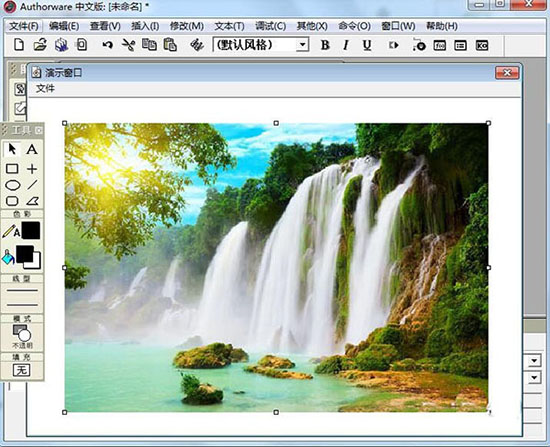Close the tools palette with its small button
This screenshot has height=447, width=550.
(x=39, y=131)
